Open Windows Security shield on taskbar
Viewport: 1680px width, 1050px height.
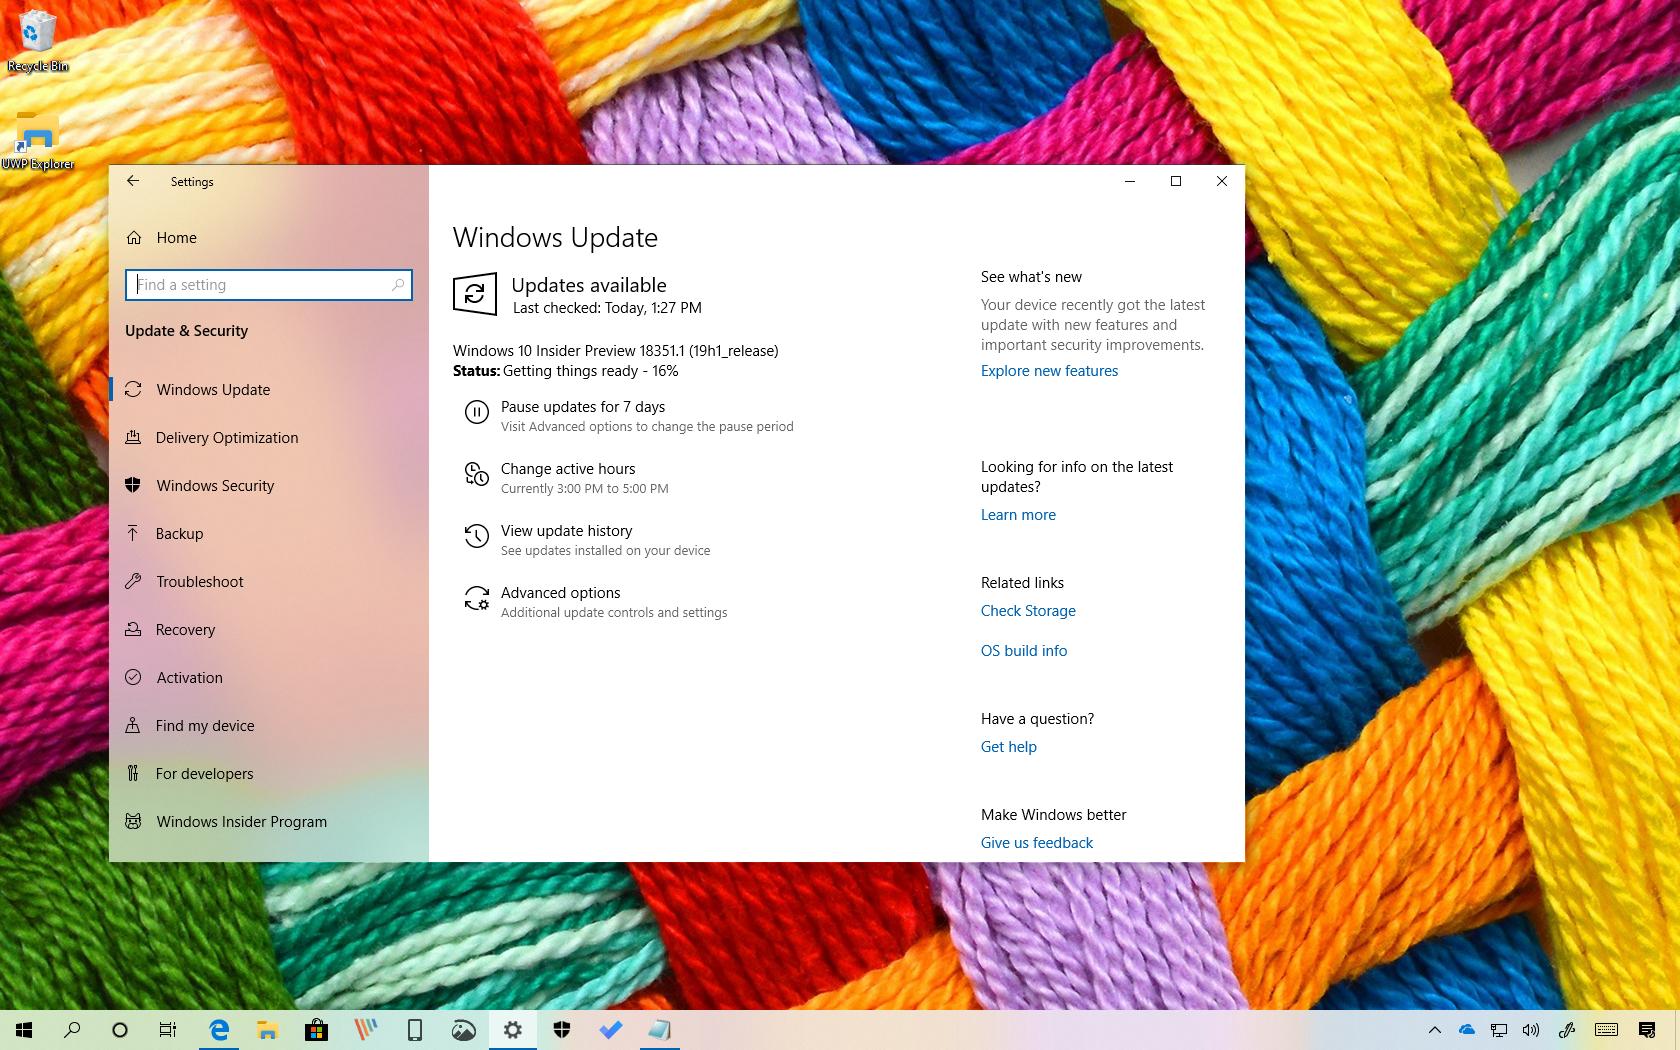tap(561, 1029)
